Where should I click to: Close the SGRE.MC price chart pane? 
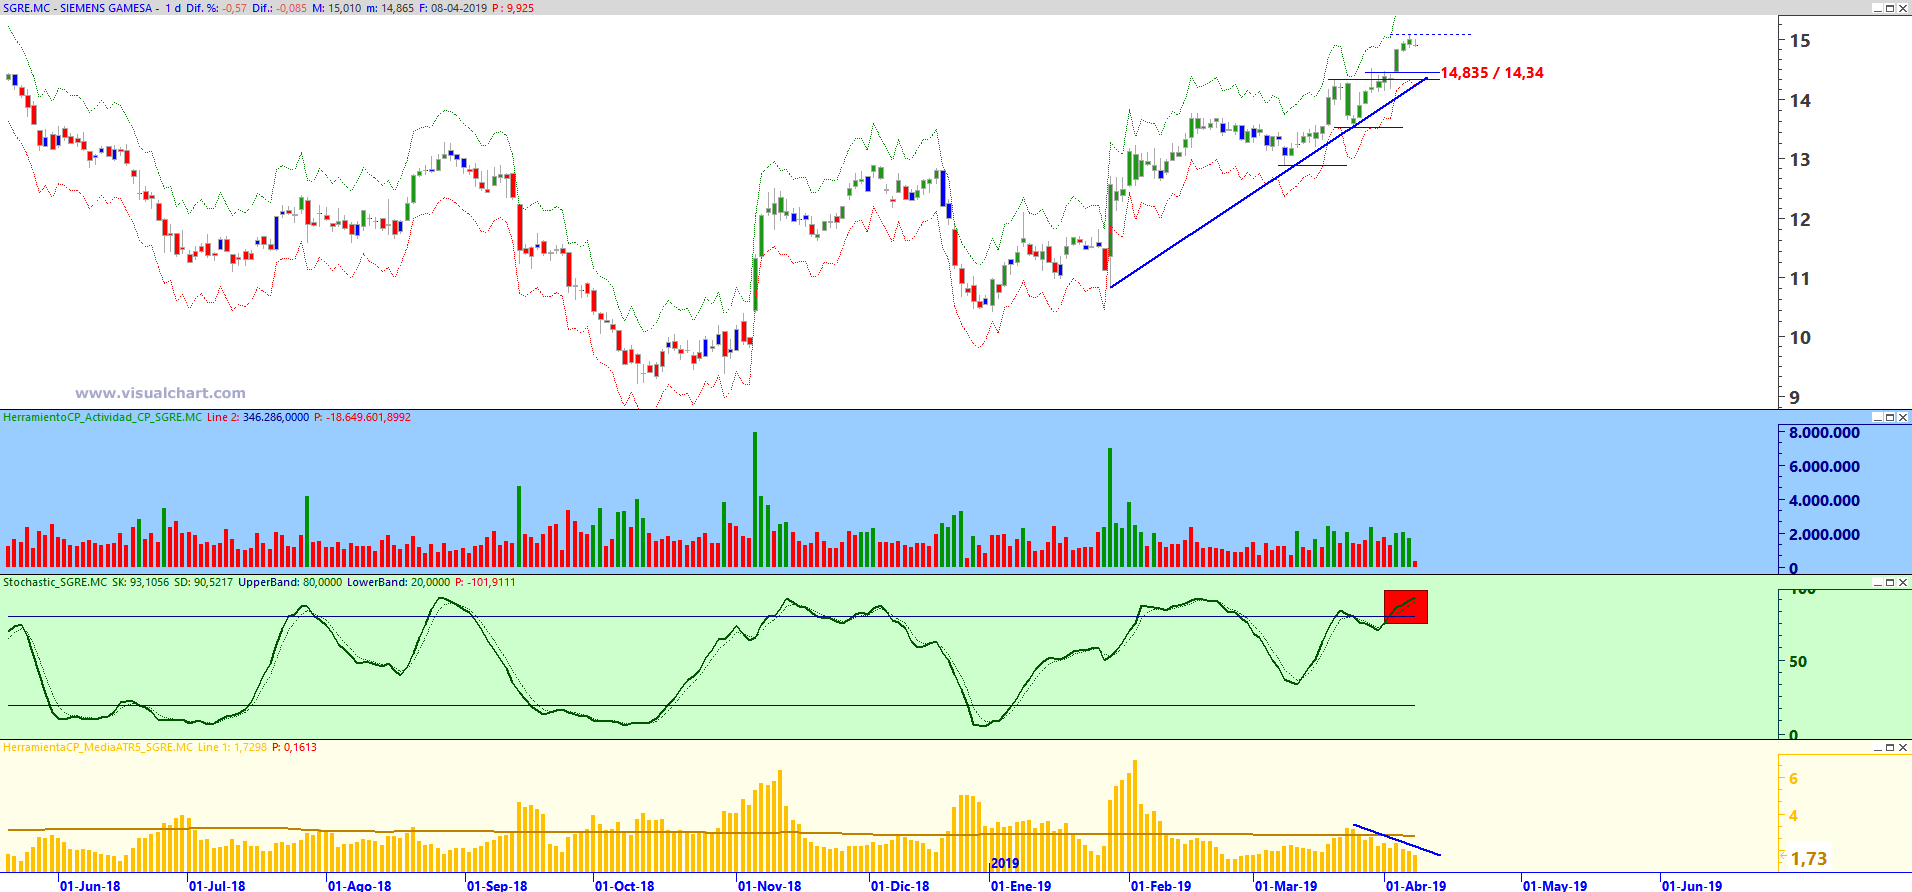(1903, 8)
